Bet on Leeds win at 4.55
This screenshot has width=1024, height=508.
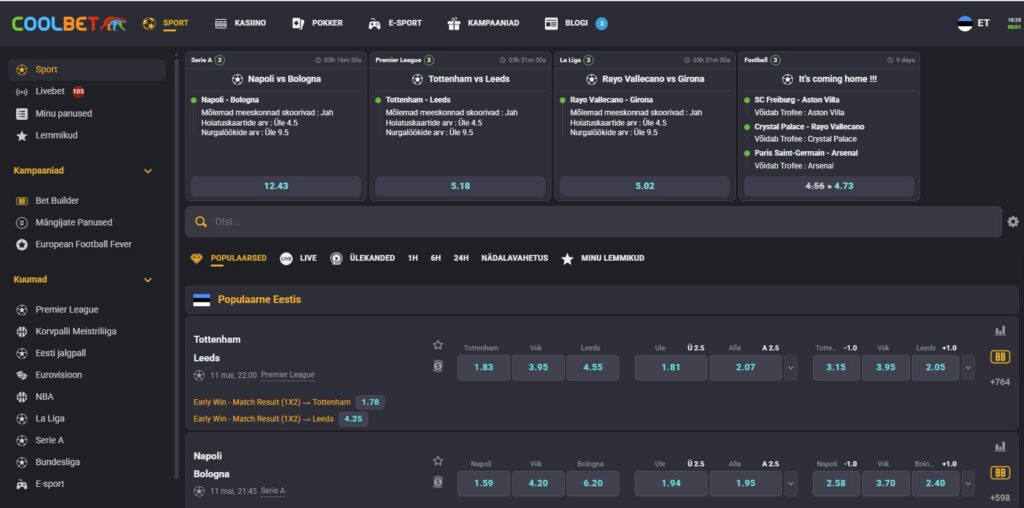(x=593, y=368)
